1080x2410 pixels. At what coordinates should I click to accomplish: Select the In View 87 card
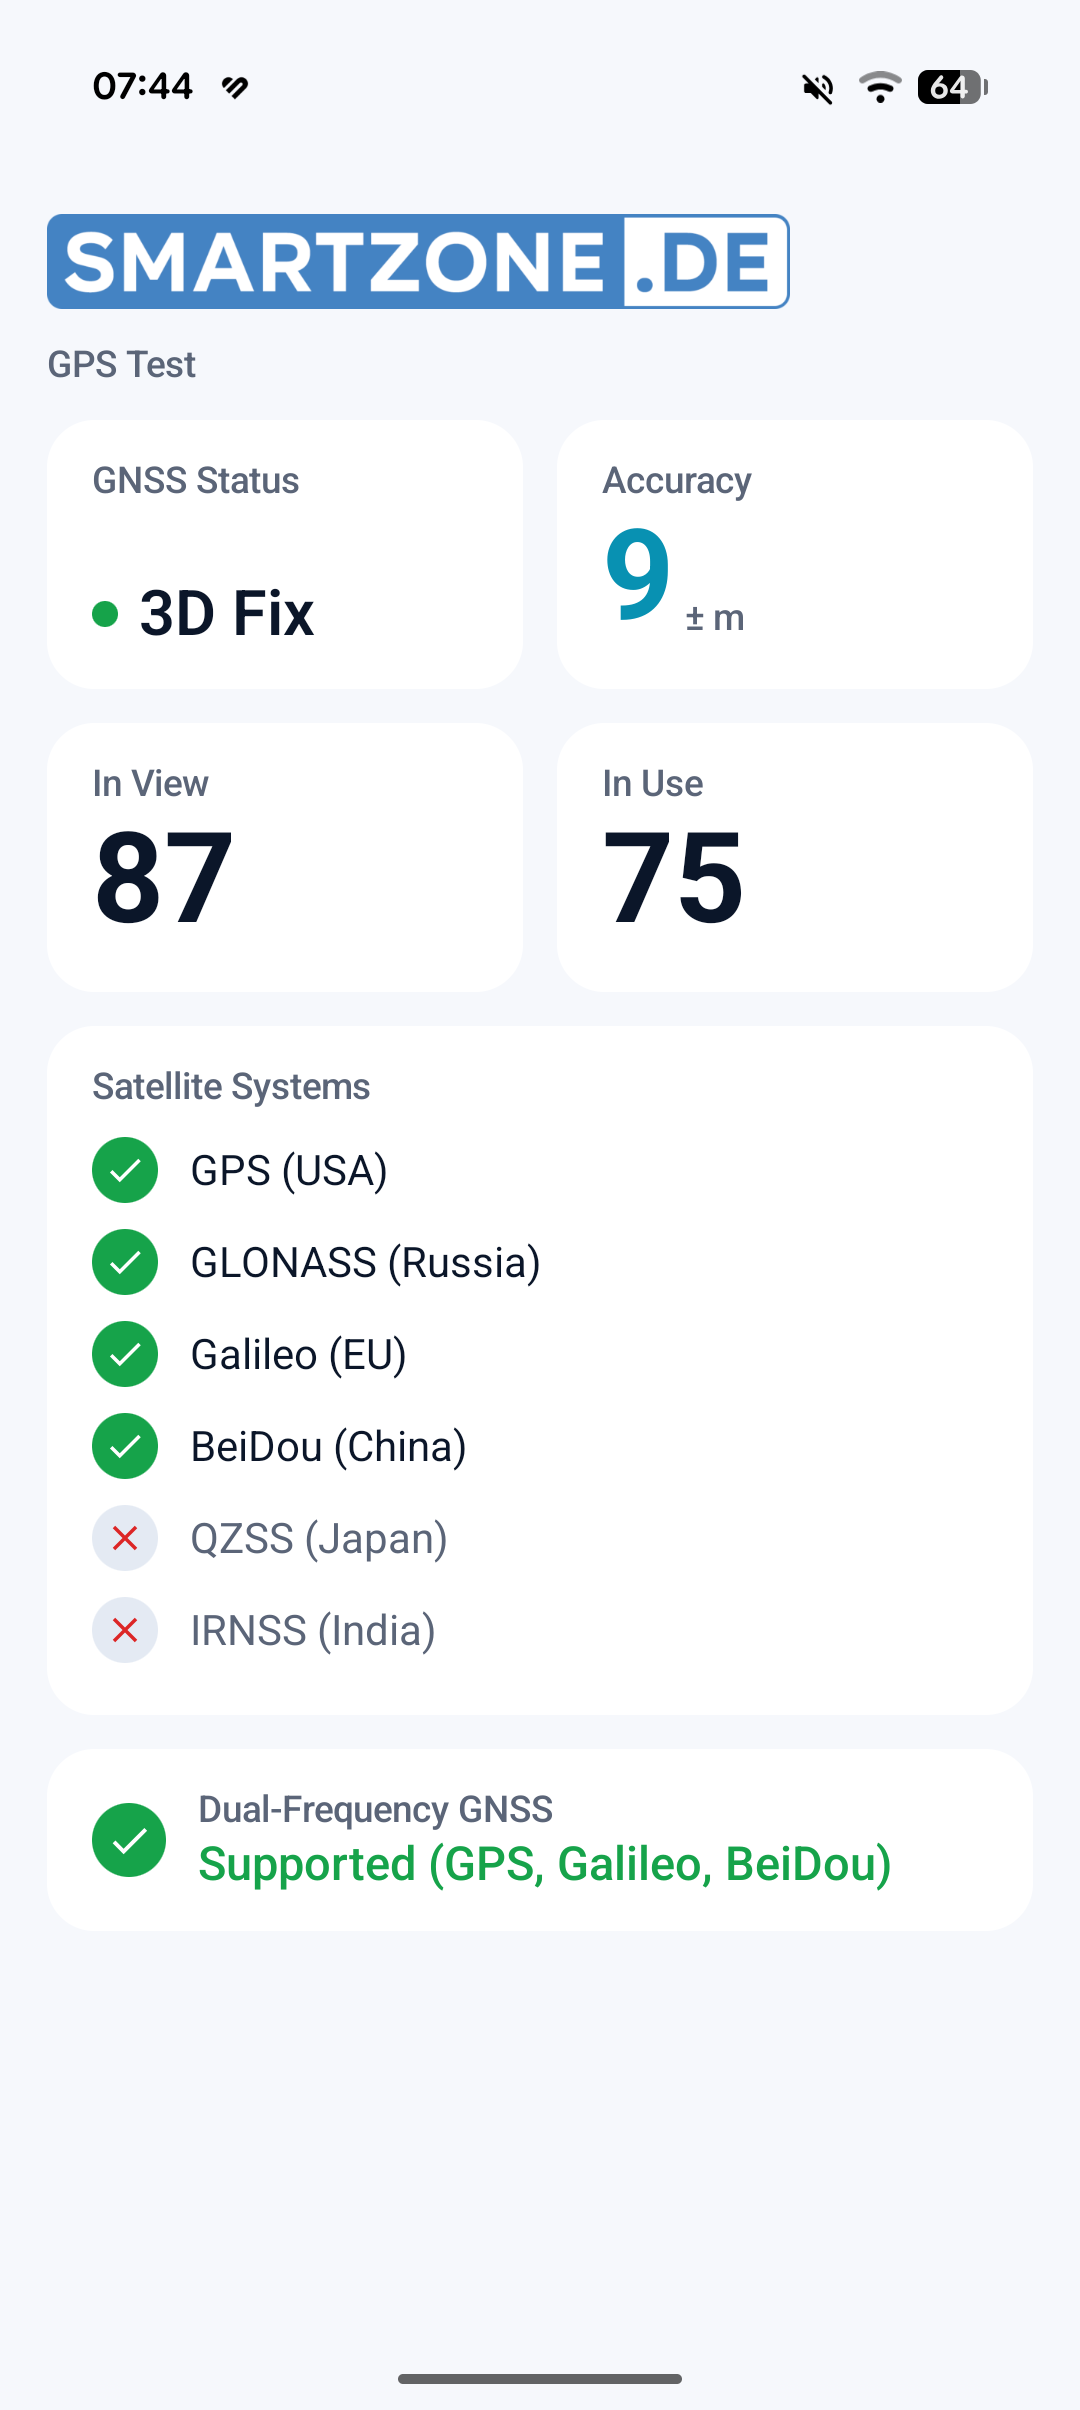(x=285, y=857)
